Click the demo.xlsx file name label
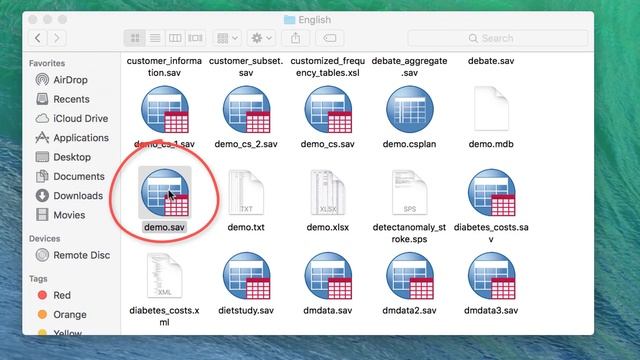Screen dimensions: 640x360 328,227
